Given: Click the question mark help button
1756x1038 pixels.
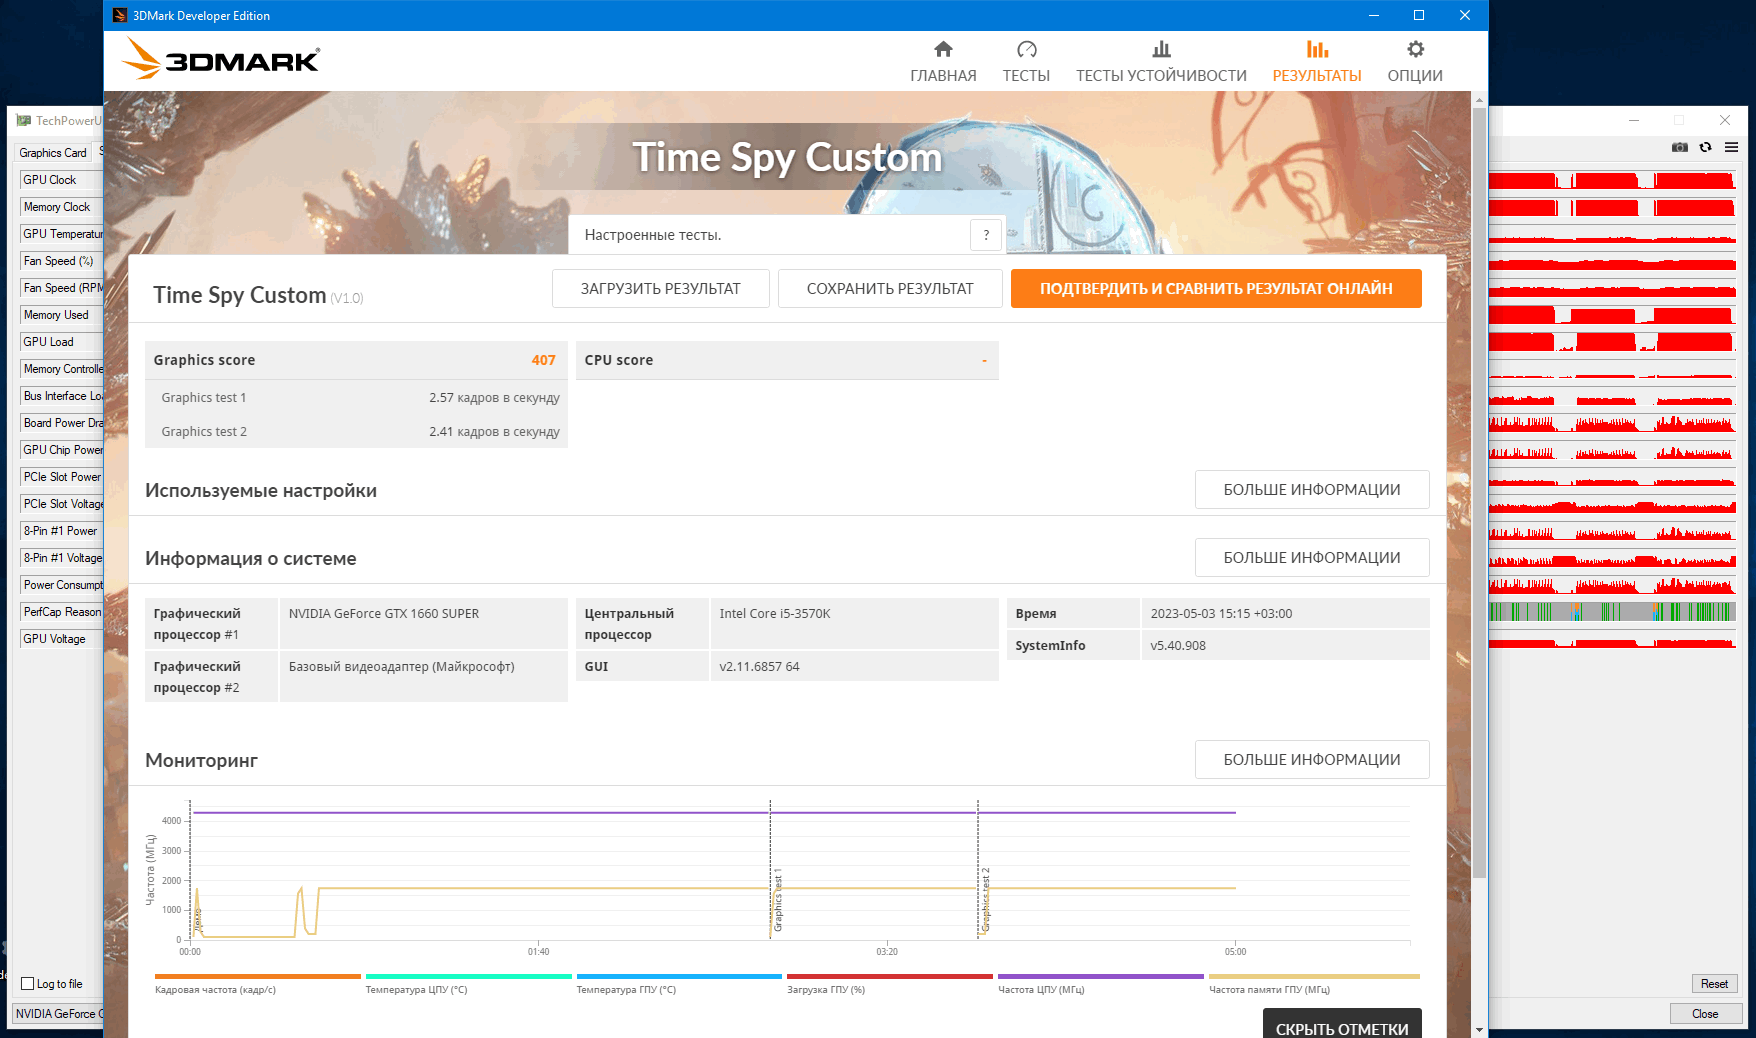Looking at the screenshot, I should tap(986, 235).
